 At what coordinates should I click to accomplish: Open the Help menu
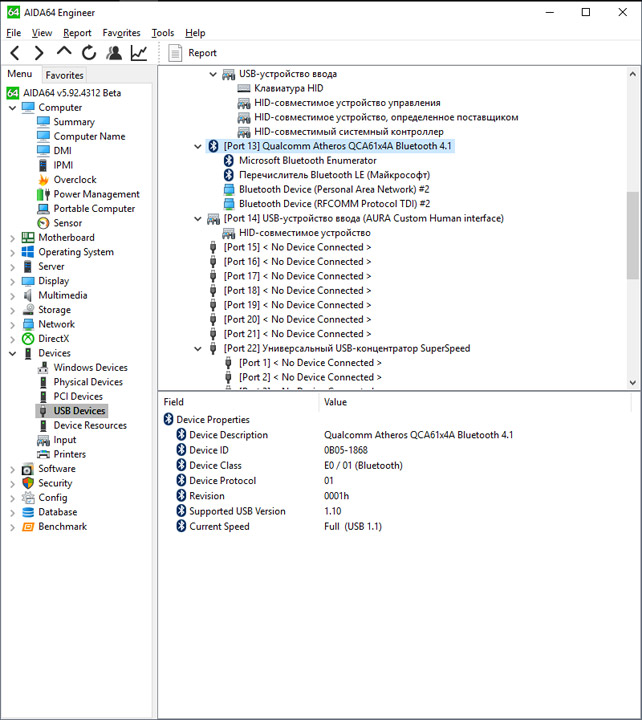(195, 33)
